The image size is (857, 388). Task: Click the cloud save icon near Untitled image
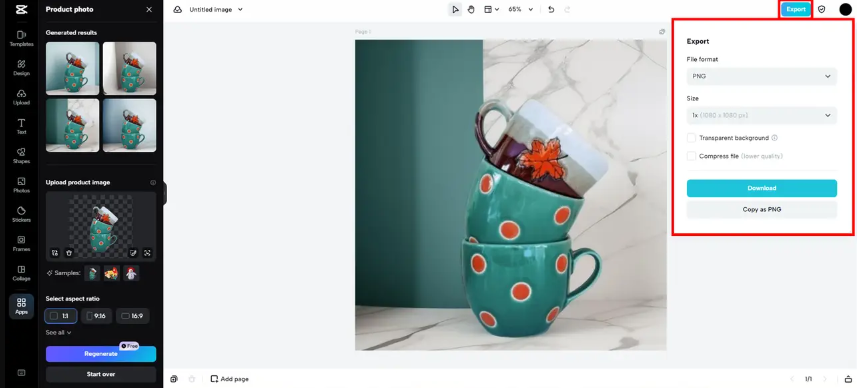pos(177,9)
